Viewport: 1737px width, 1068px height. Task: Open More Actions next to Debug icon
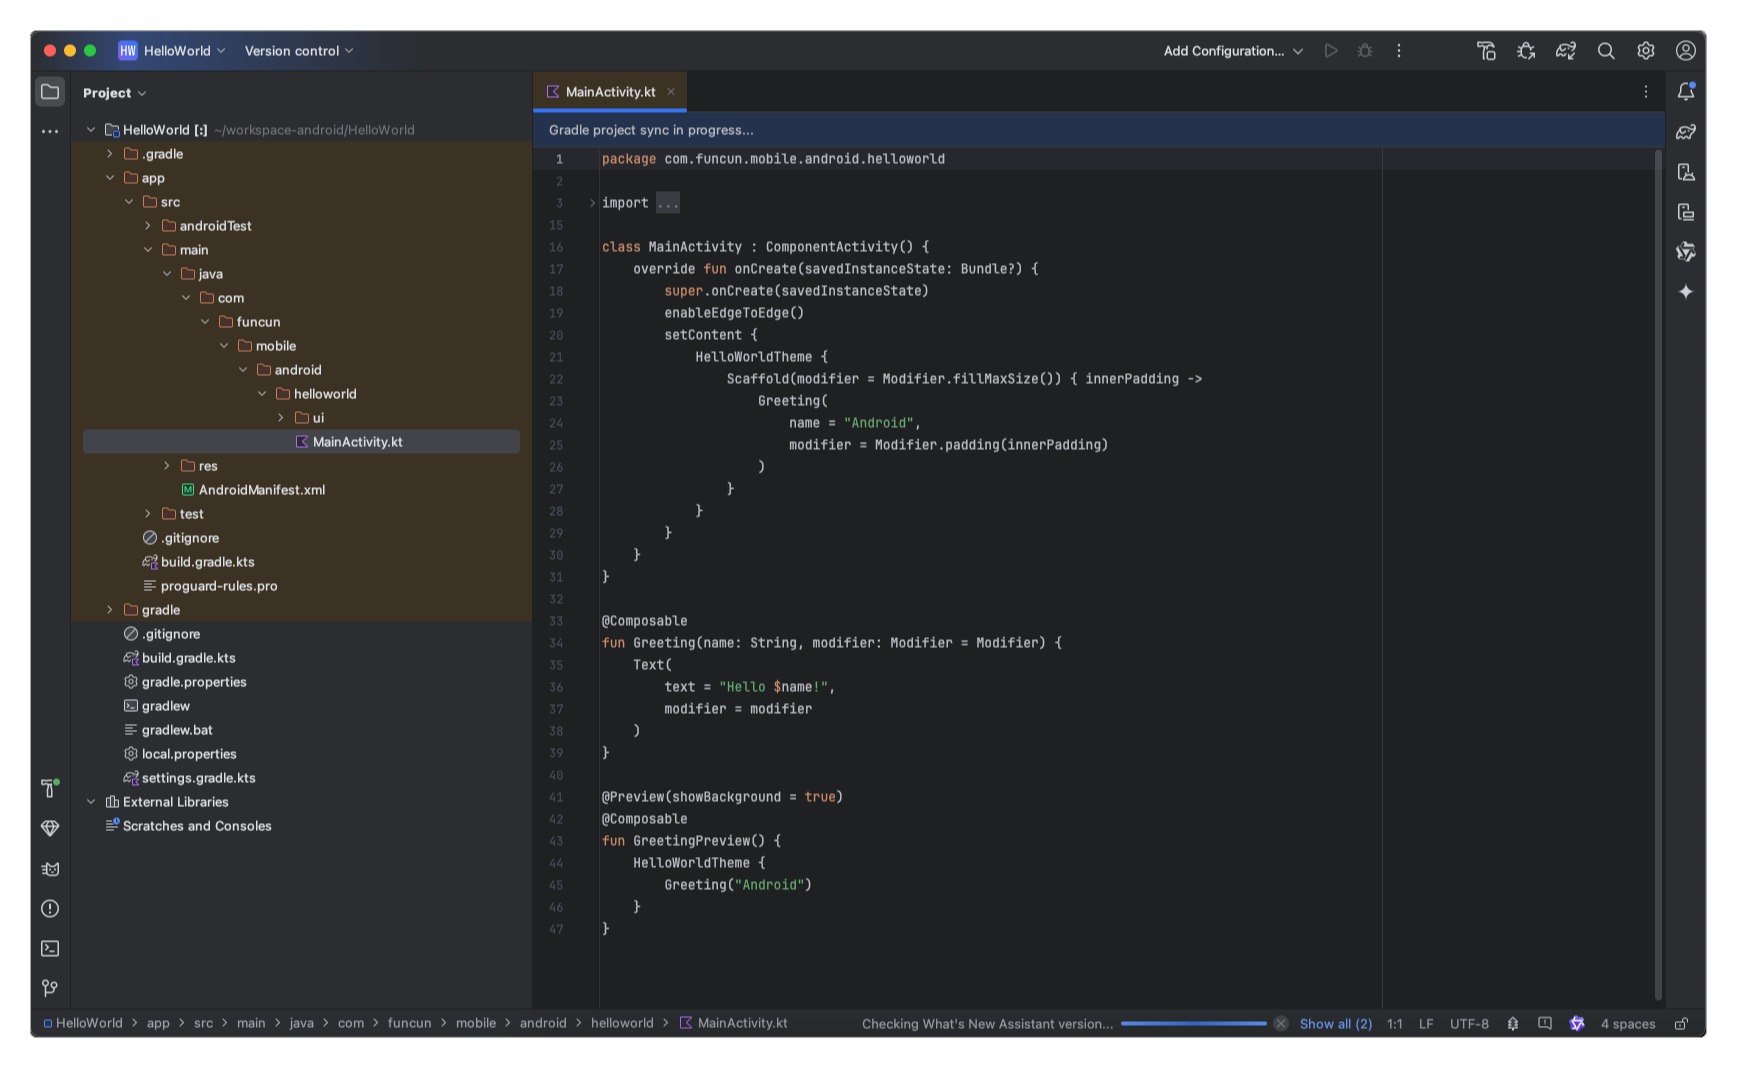point(1399,51)
